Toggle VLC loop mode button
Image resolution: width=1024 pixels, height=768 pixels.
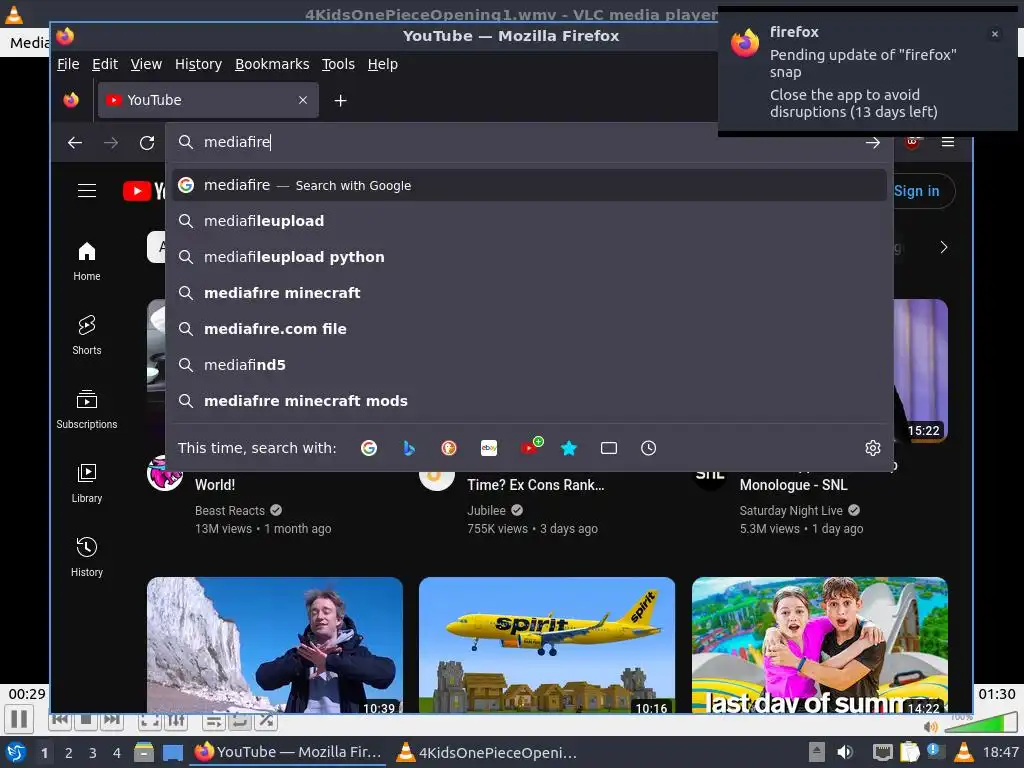239,721
